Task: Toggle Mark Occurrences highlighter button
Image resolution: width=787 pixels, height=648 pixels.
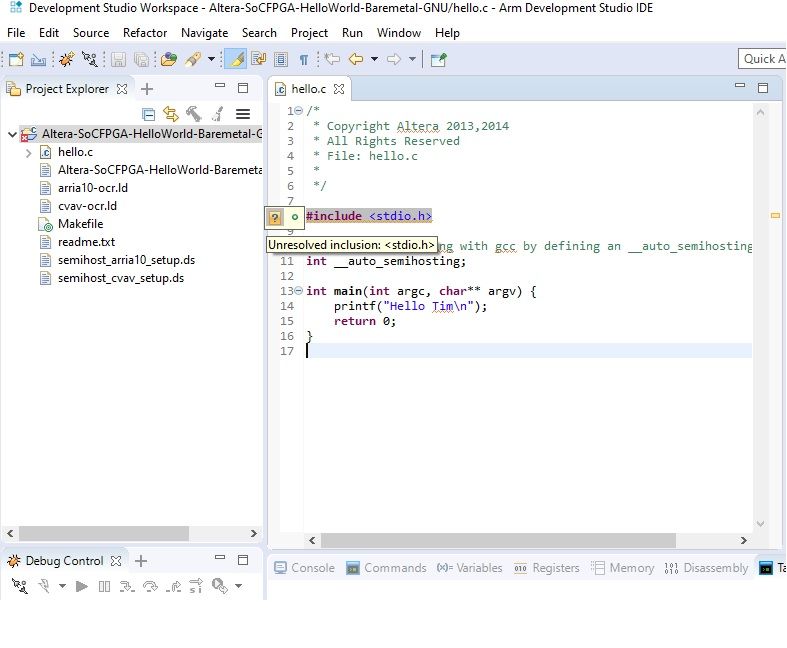Action: [235, 59]
